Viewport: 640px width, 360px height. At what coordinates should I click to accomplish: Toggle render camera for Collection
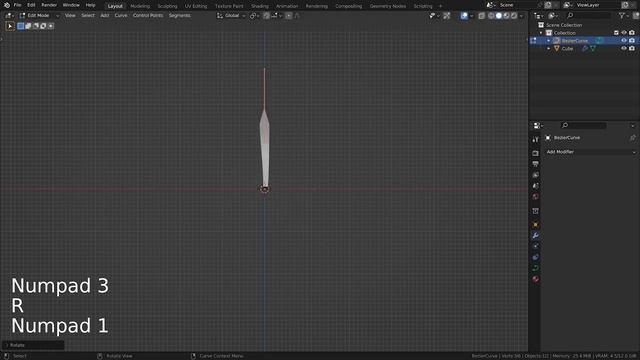(x=632, y=33)
